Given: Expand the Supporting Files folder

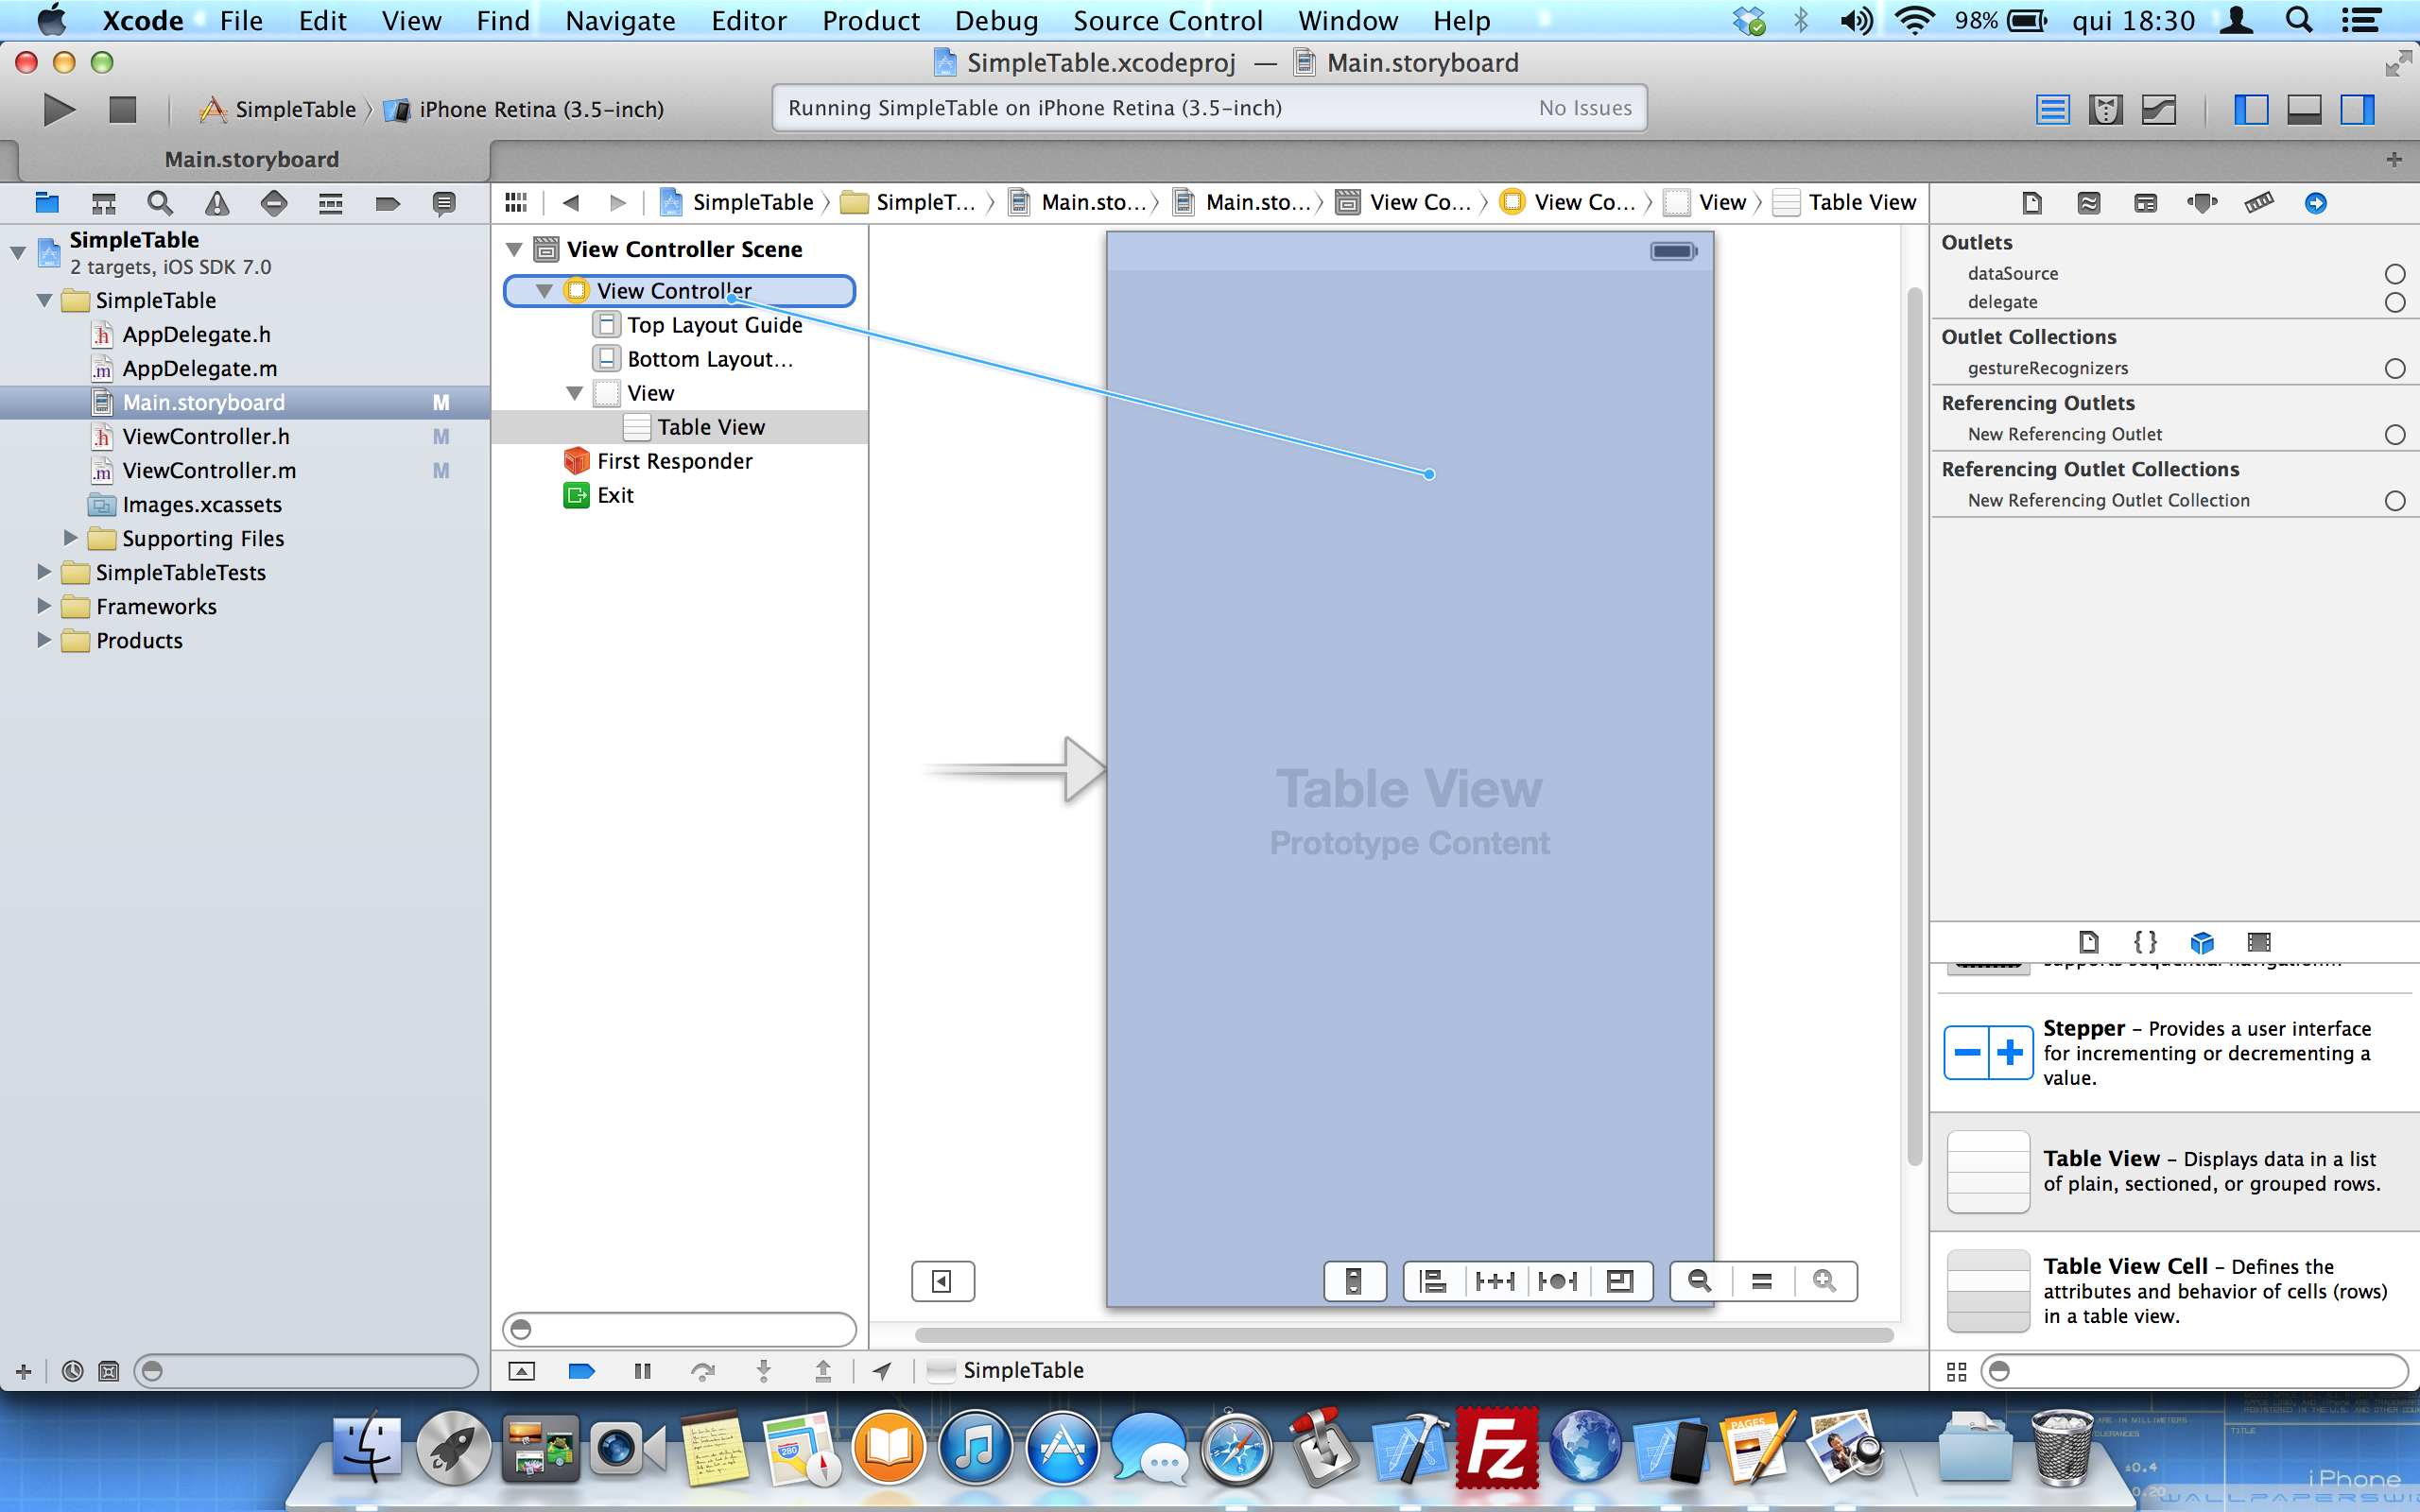Looking at the screenshot, I should 70,538.
